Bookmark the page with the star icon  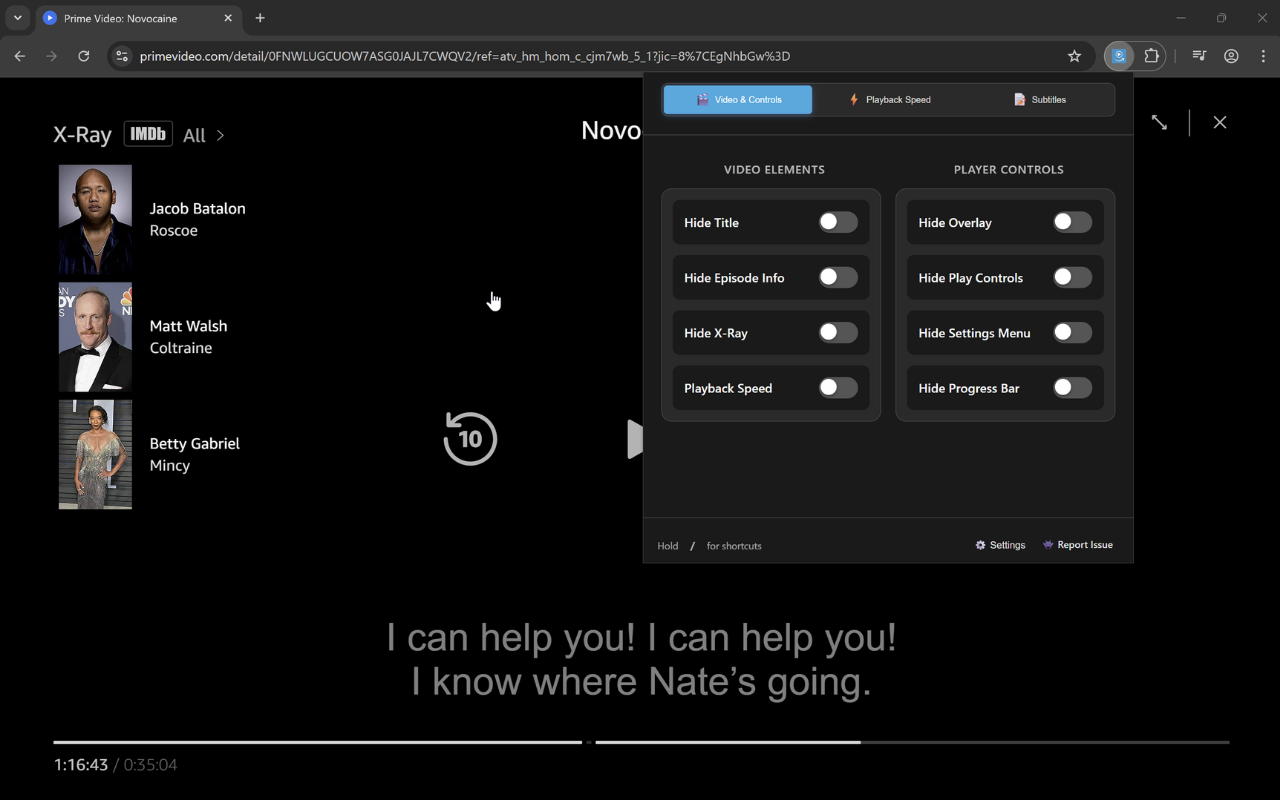click(x=1074, y=56)
